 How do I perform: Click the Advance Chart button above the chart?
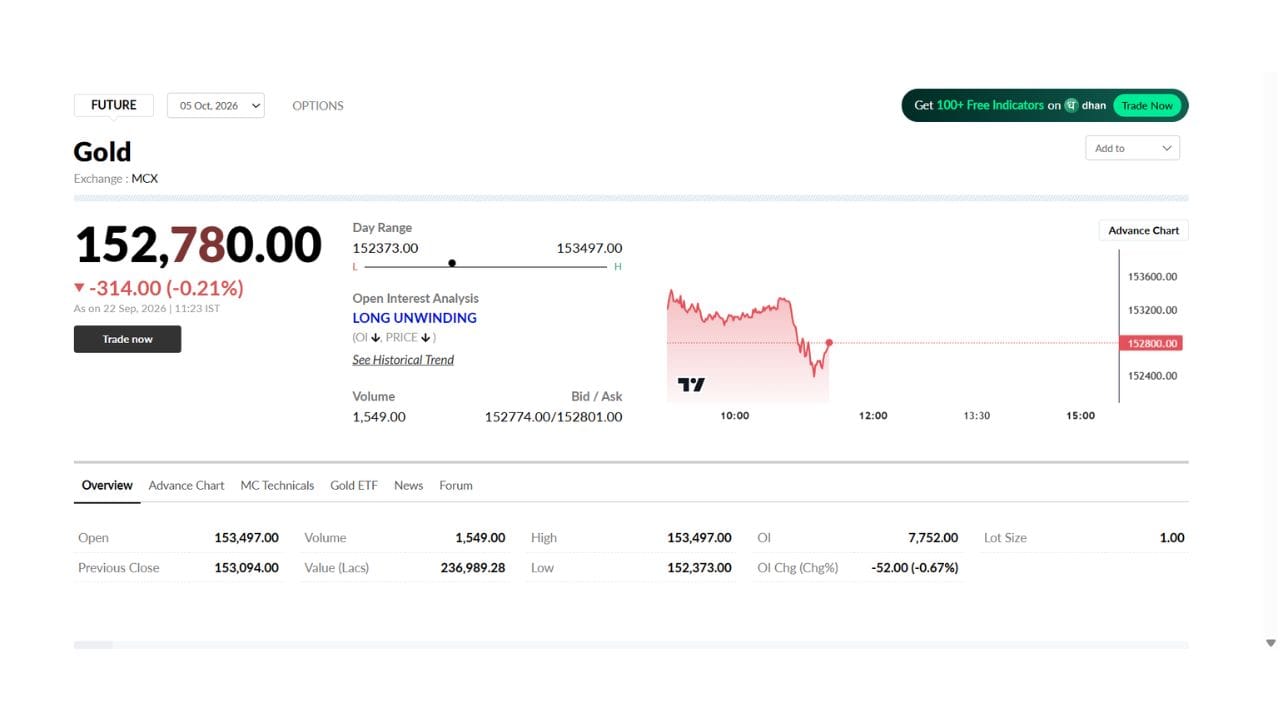(1143, 230)
